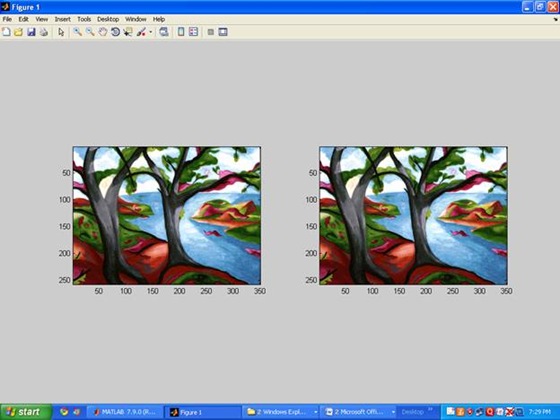Click the Figure 1 title bar icon
This screenshot has width=560, height=420.
click(5, 6)
